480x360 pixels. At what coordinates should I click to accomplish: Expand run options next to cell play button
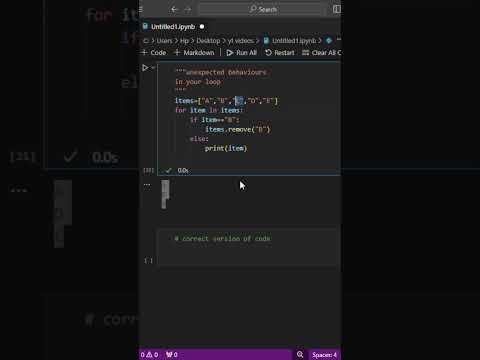click(x=153, y=68)
